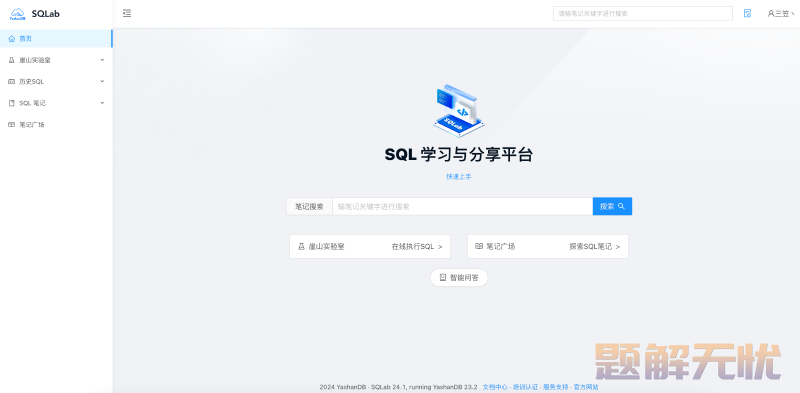Select 首页 in the sidebar menu
Image resolution: width=800 pixels, height=393 pixels.
coord(56,38)
